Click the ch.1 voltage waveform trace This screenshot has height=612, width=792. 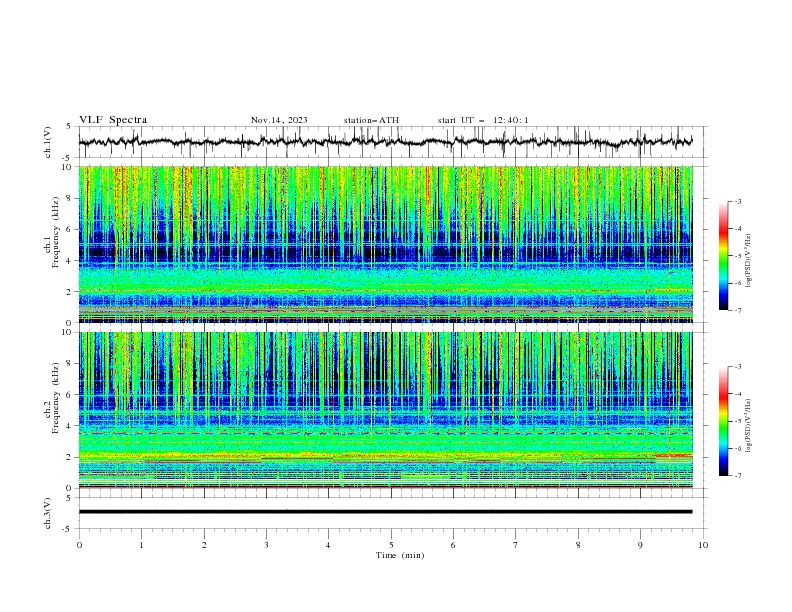tap(385, 142)
